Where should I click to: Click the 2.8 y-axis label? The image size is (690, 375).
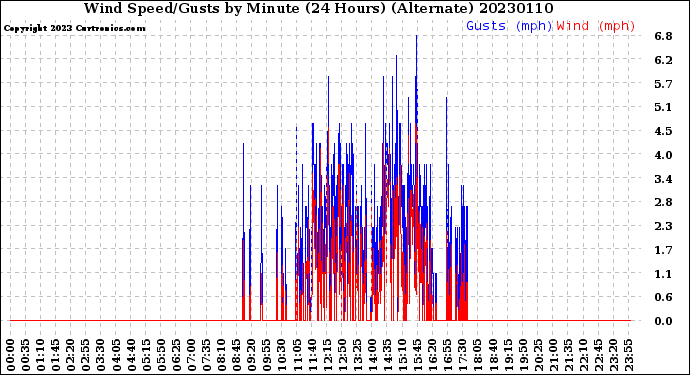664,202
